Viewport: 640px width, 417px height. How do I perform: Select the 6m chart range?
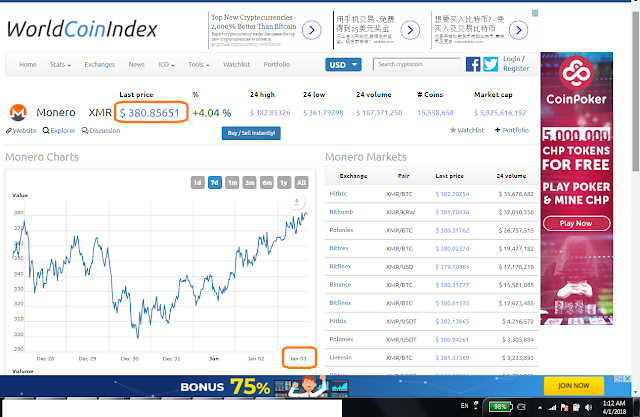click(267, 182)
